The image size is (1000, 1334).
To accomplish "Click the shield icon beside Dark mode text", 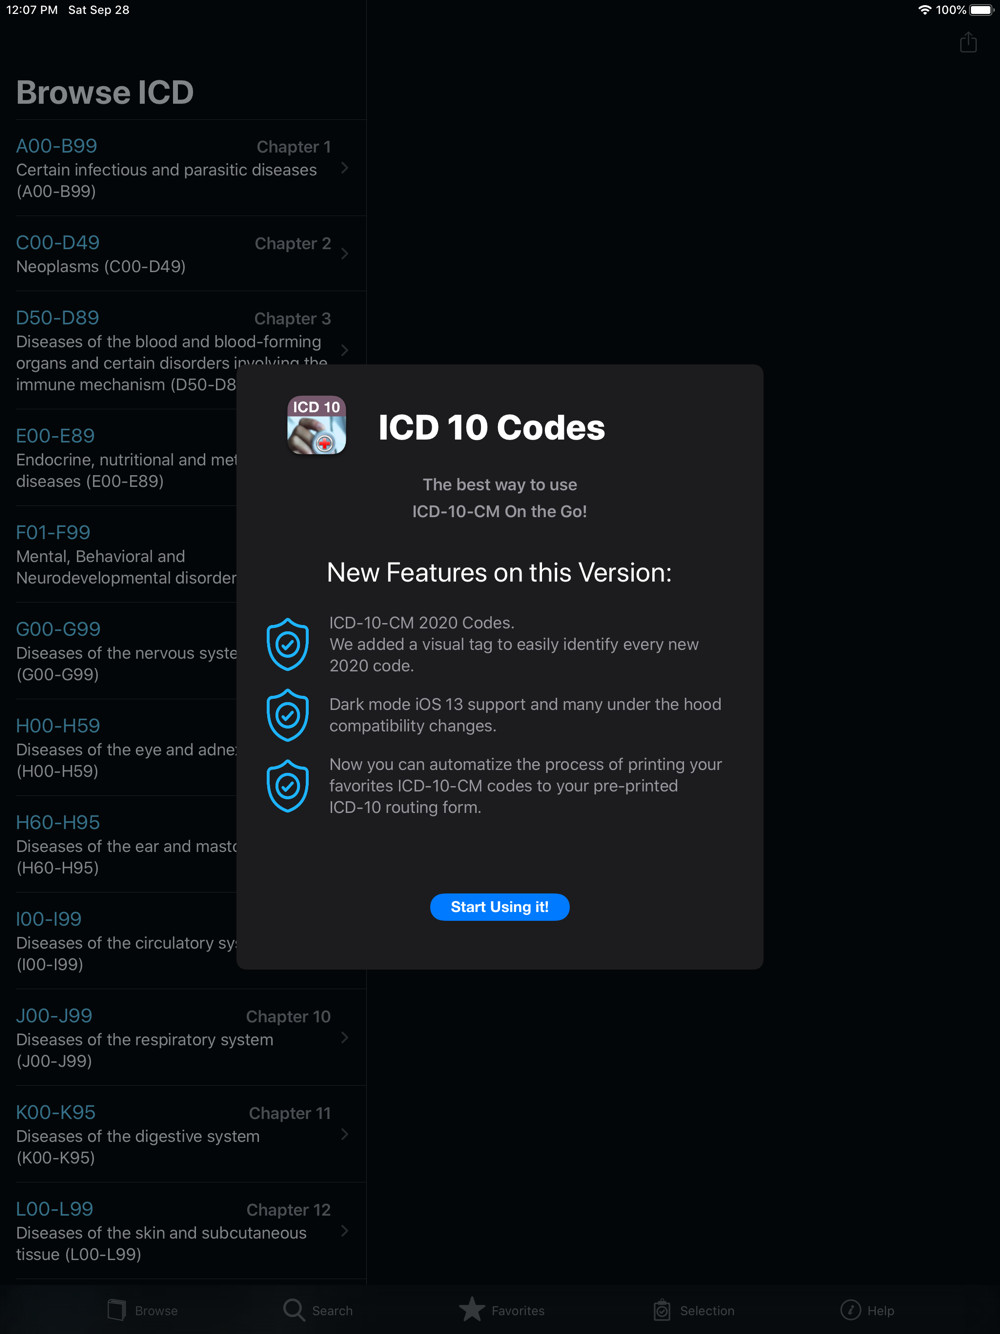I will (288, 715).
